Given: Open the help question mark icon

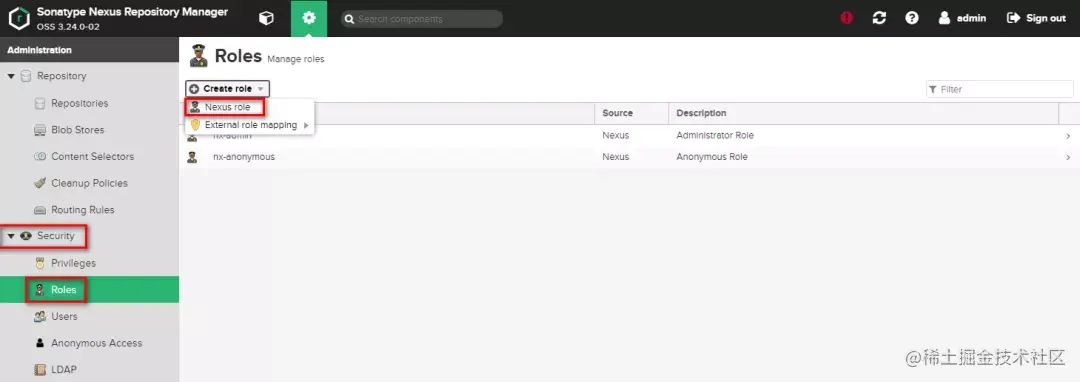Looking at the screenshot, I should coord(912,19).
